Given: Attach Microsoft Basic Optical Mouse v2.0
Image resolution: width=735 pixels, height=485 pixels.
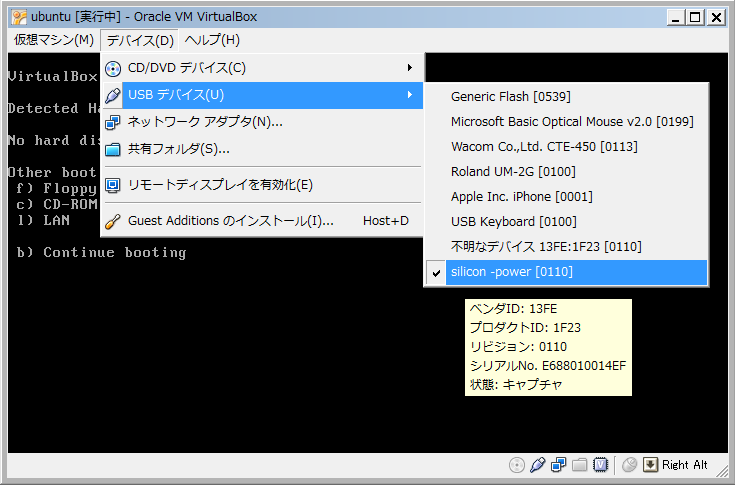Looking at the screenshot, I should click(x=566, y=122).
